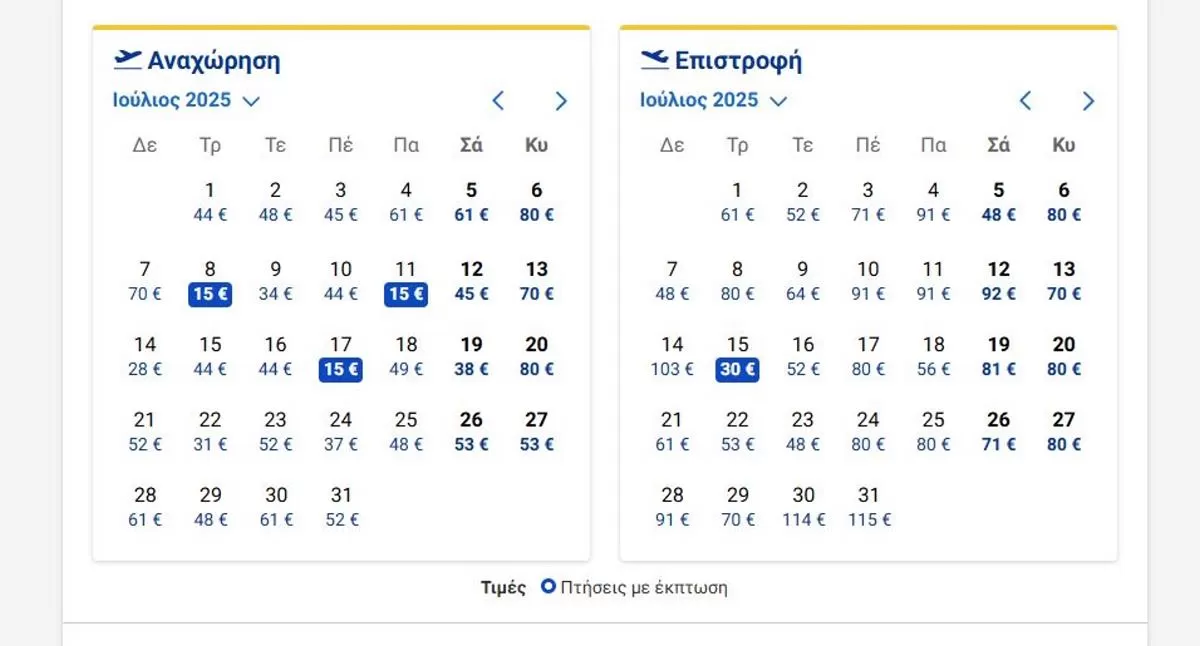Pick return July 31 priced 115 €

868,507
